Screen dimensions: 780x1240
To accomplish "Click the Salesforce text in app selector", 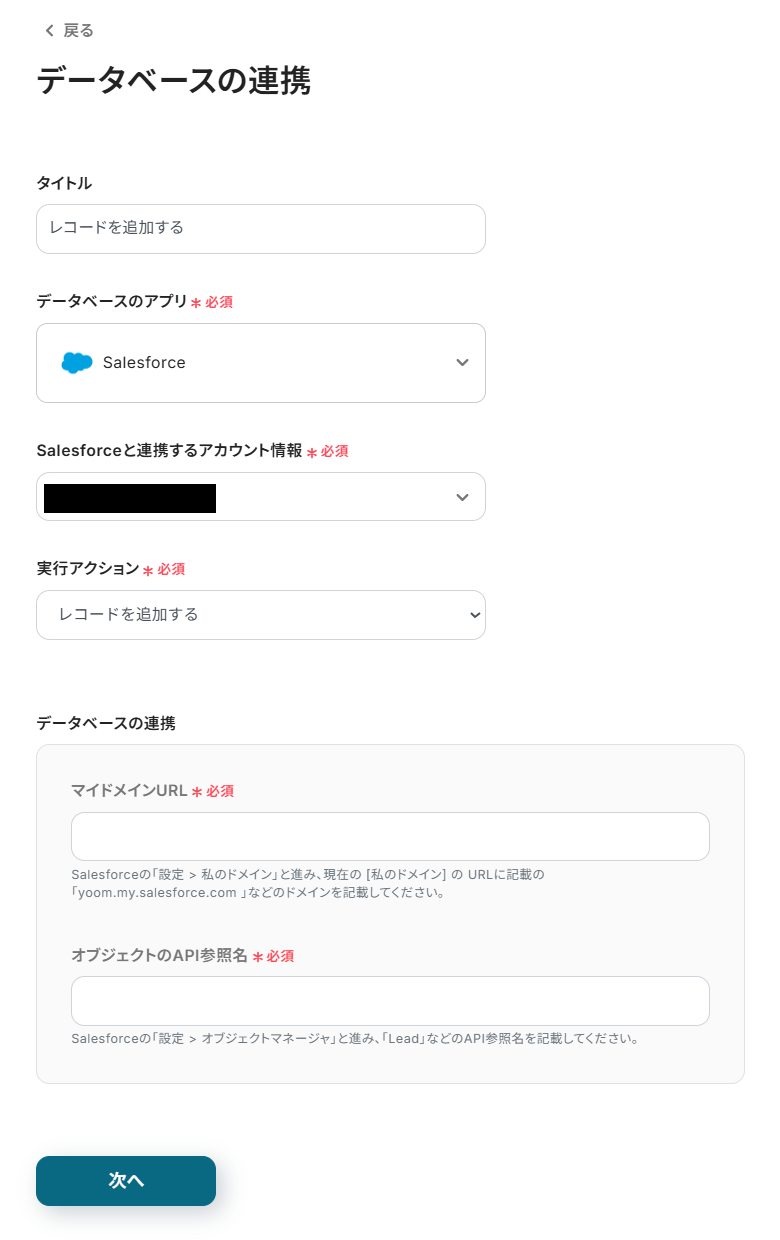I will tap(144, 363).
